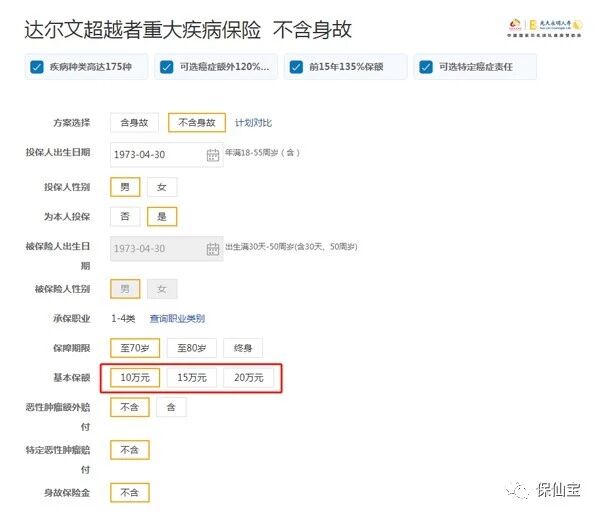This screenshot has width=600, height=516.
Task: Click the 投保人出生日期 date field
Action: click(x=166, y=155)
